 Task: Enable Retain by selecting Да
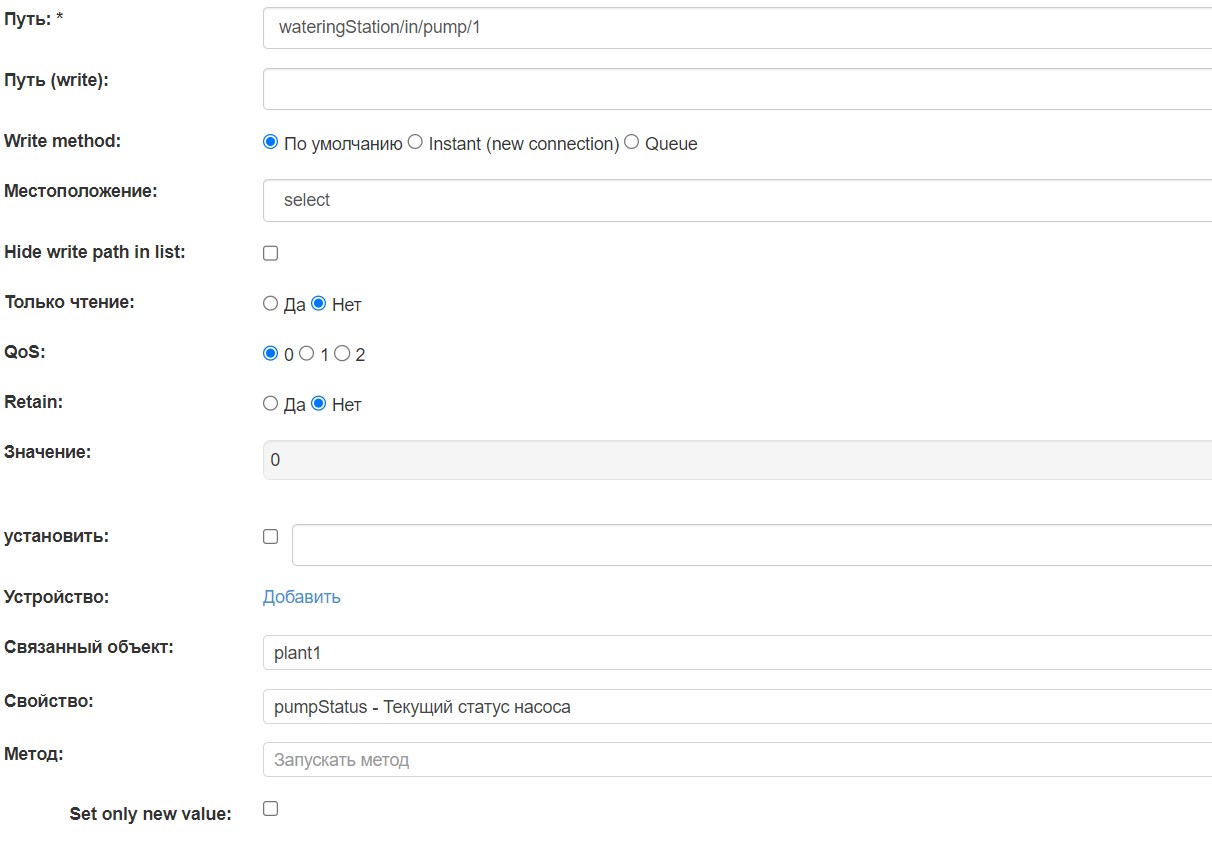coord(270,403)
